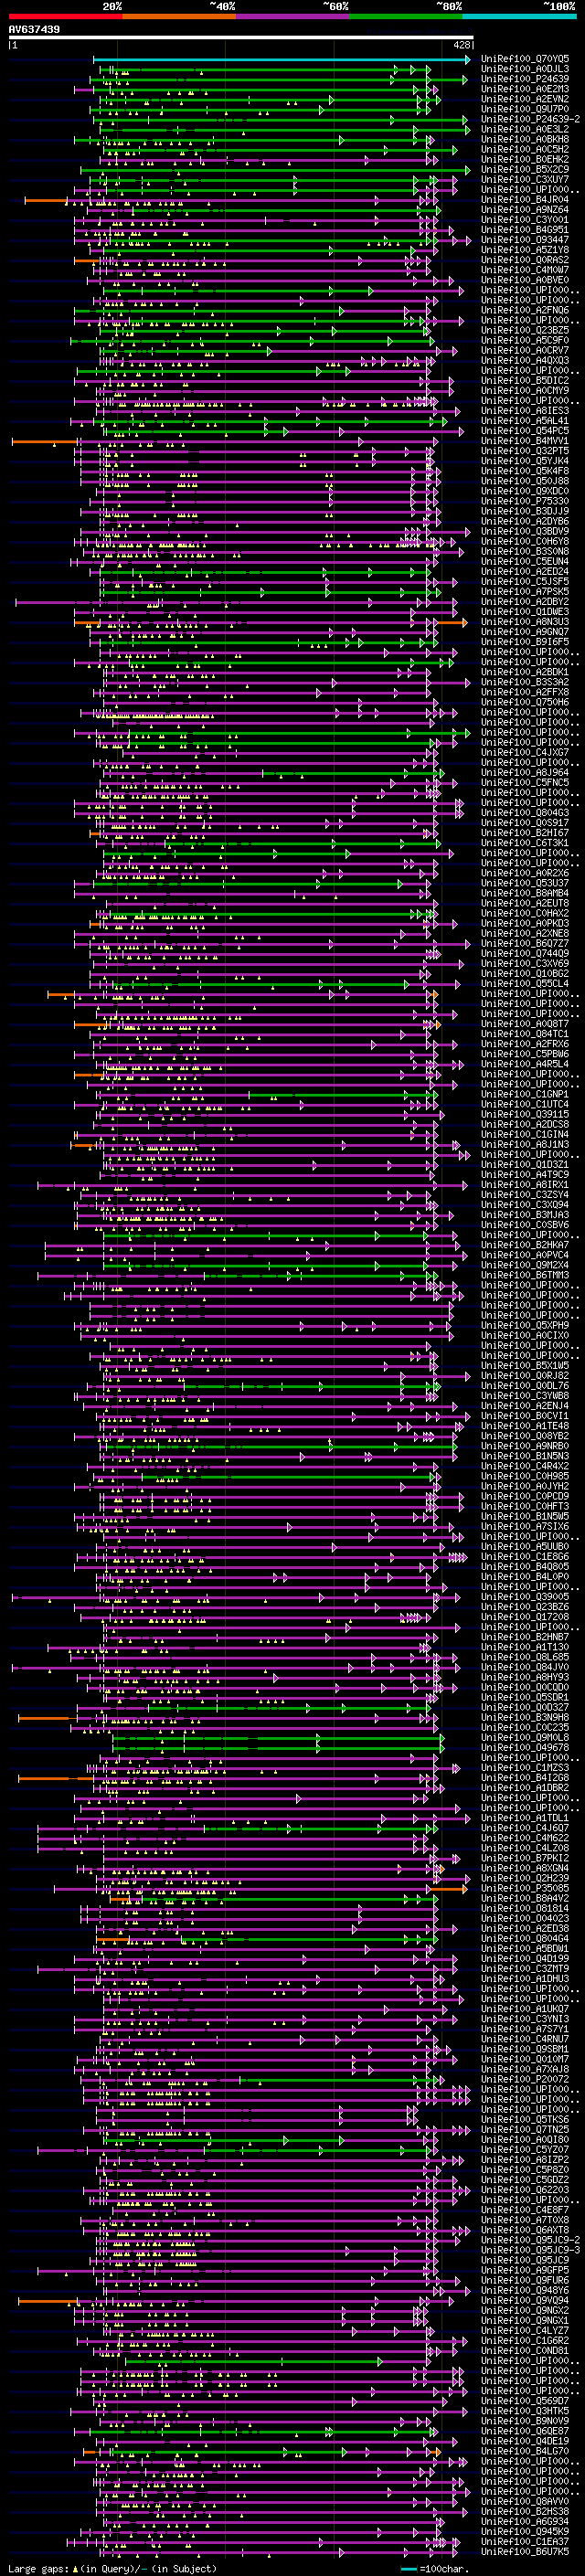Click the ~40% scale label
Image resolution: width=585 pixels, height=2576 pixels.
(x=222, y=6)
